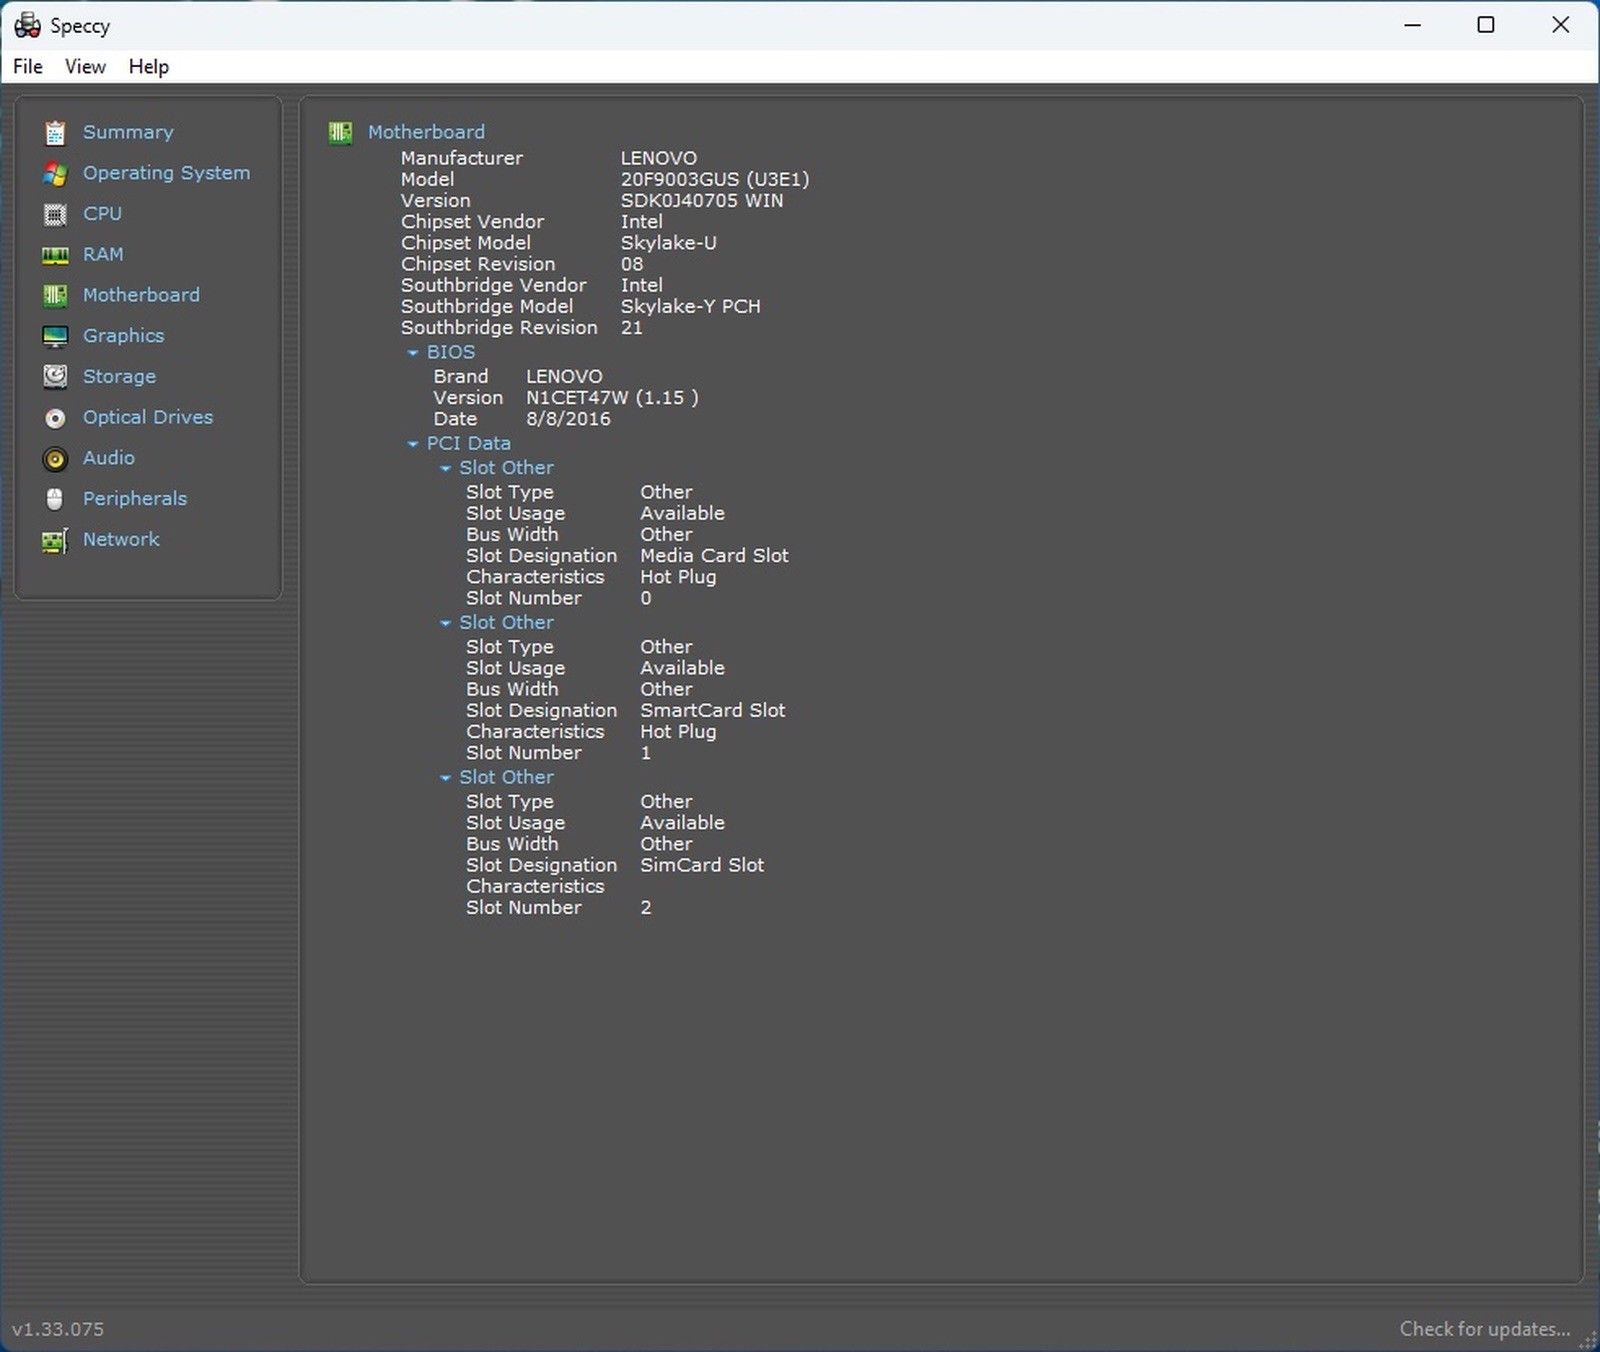Click the Network card icon
Image resolution: width=1600 pixels, height=1352 pixels.
point(55,540)
